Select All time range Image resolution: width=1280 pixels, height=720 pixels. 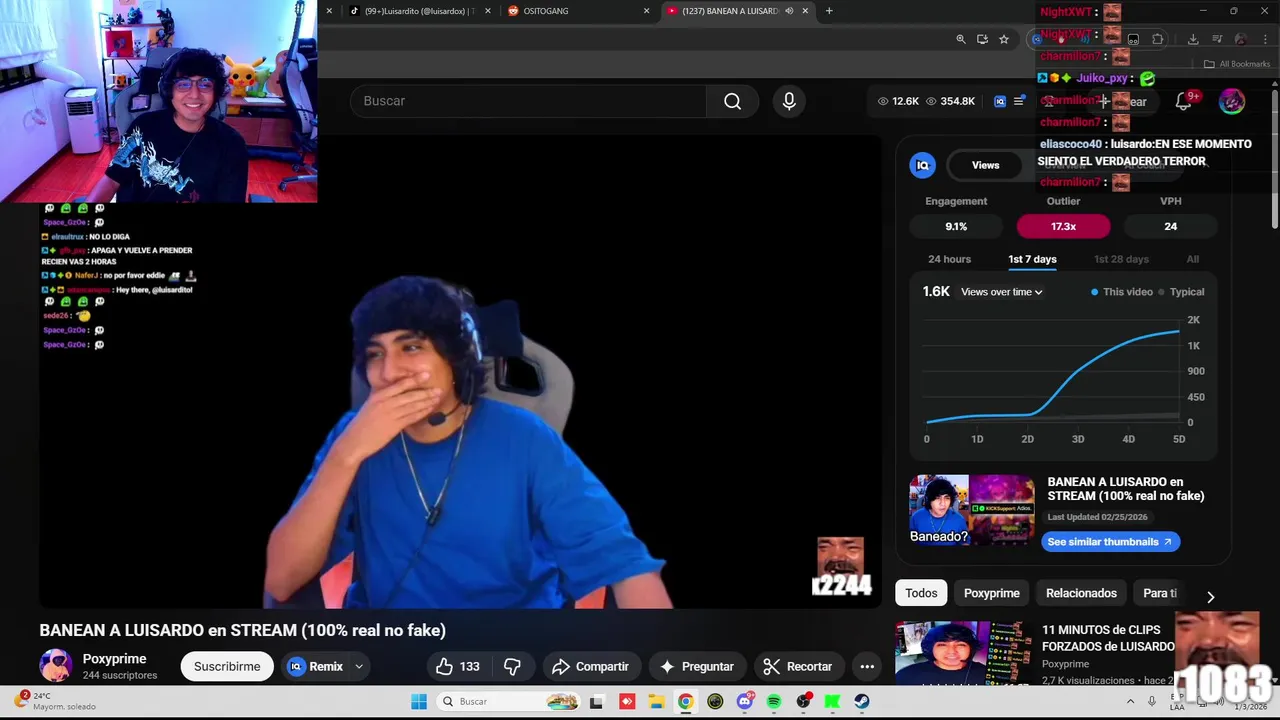pyautogui.click(x=1193, y=259)
